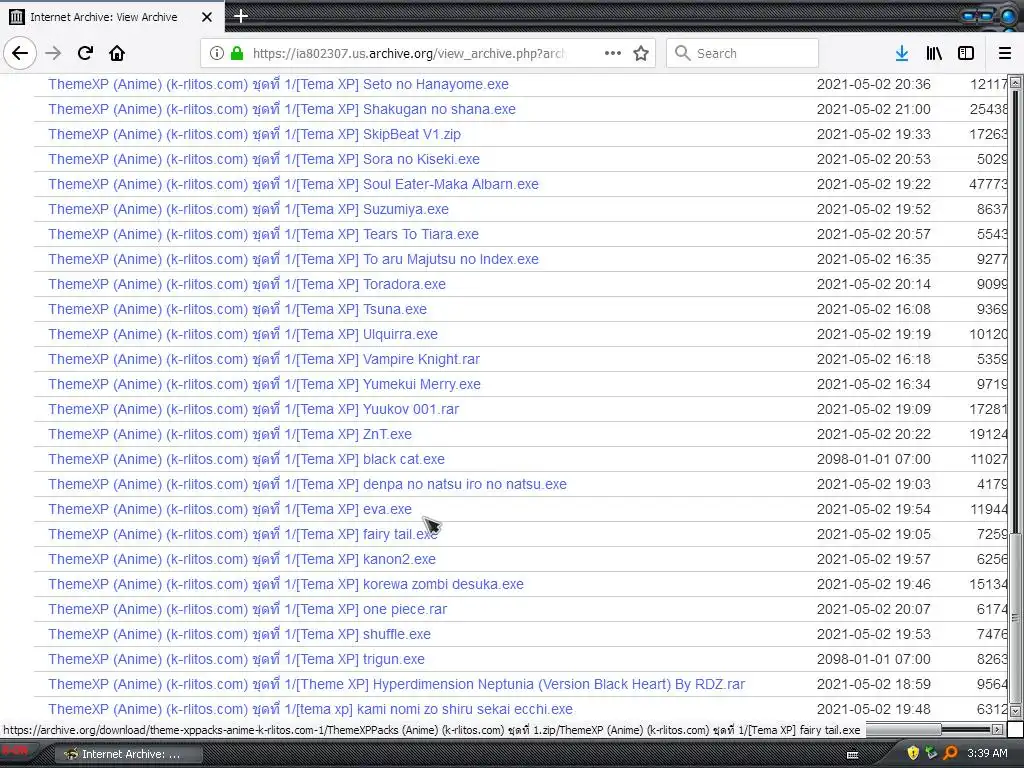
Task: Open Hyperdimension Neptunia Black Heart RAR link
Action: (396, 684)
